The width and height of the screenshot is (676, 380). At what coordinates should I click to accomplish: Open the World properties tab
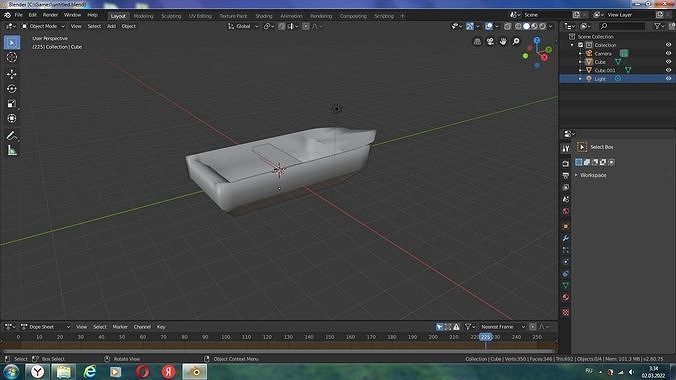(566, 211)
